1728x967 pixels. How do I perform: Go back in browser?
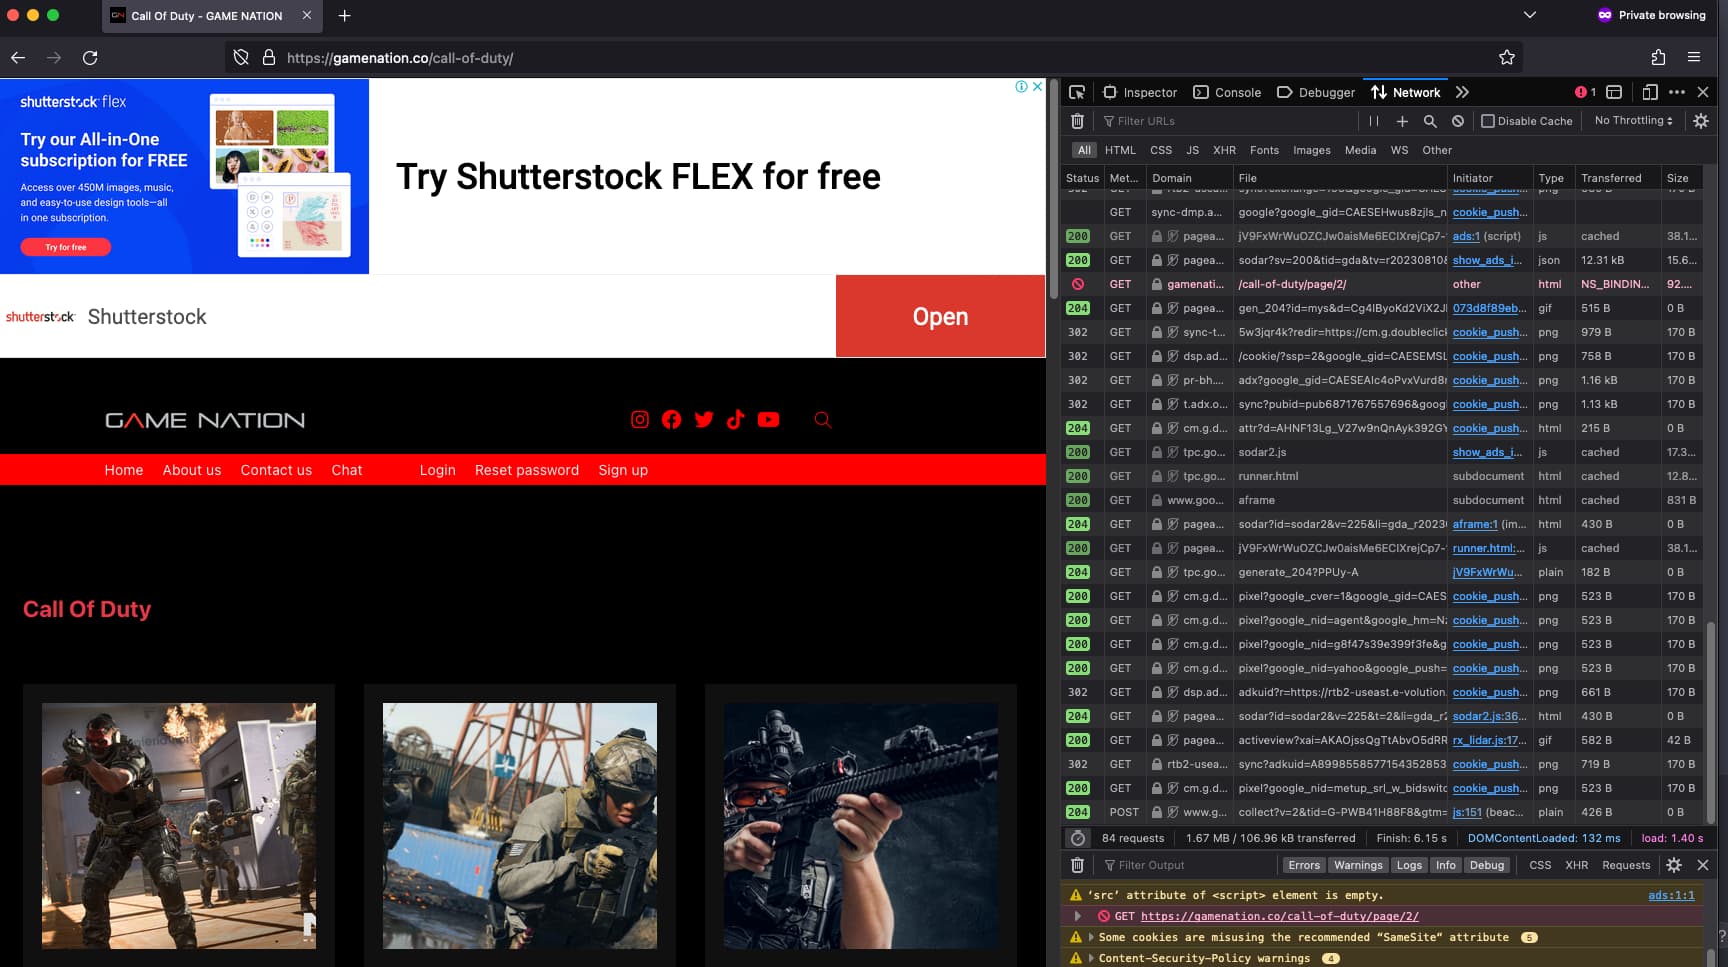point(18,58)
